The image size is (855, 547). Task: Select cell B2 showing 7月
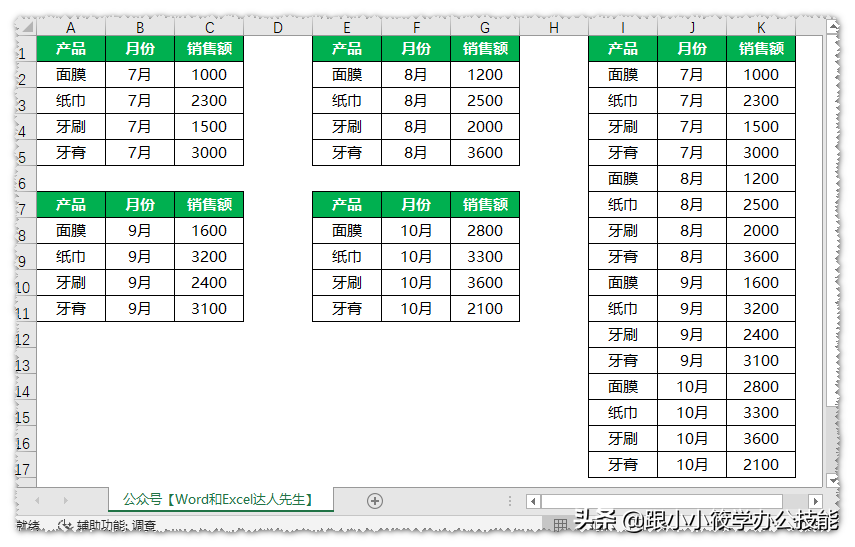click(x=140, y=75)
